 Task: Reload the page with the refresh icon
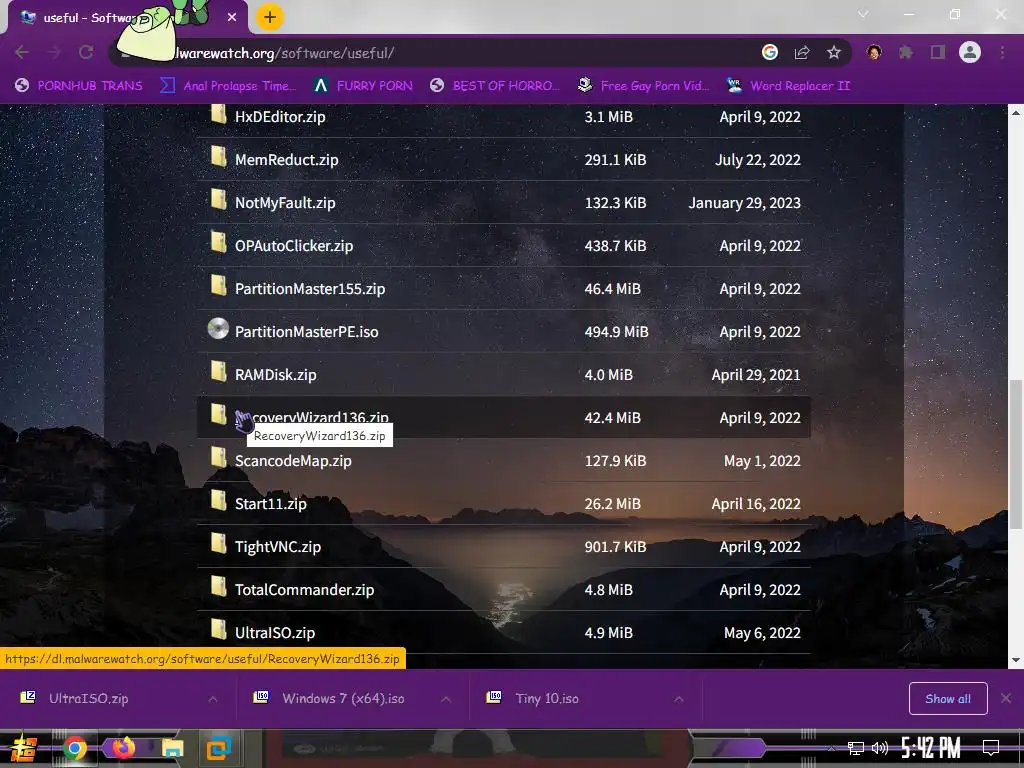tap(86, 52)
